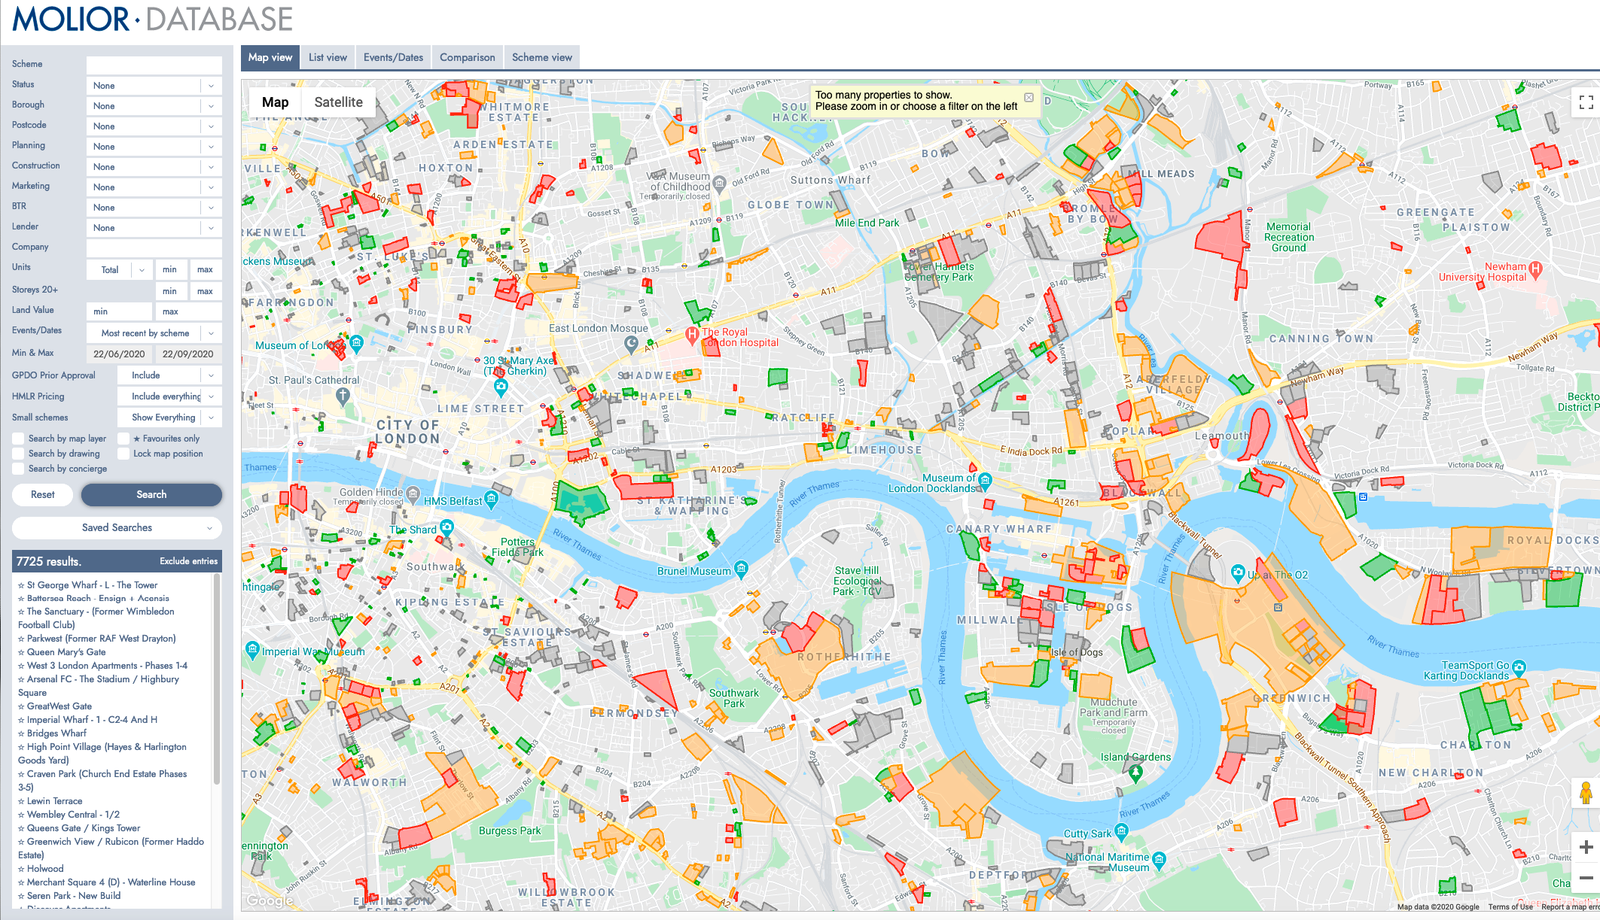Open the Events/Dates 'Most recent by scheme' dropdown
This screenshot has width=1600, height=920.
pos(154,333)
